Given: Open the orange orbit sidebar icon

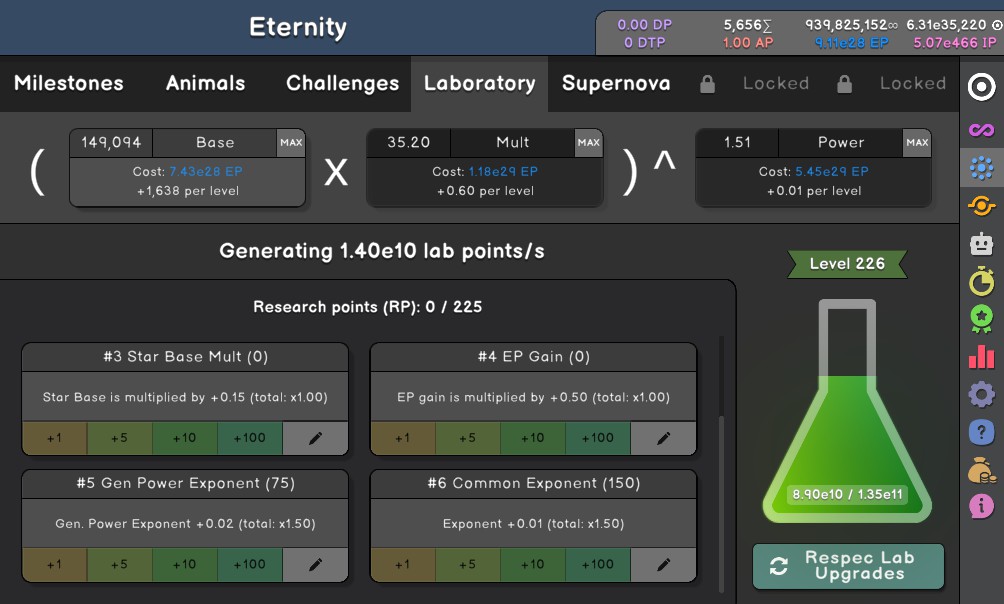Looking at the screenshot, I should coord(982,206).
